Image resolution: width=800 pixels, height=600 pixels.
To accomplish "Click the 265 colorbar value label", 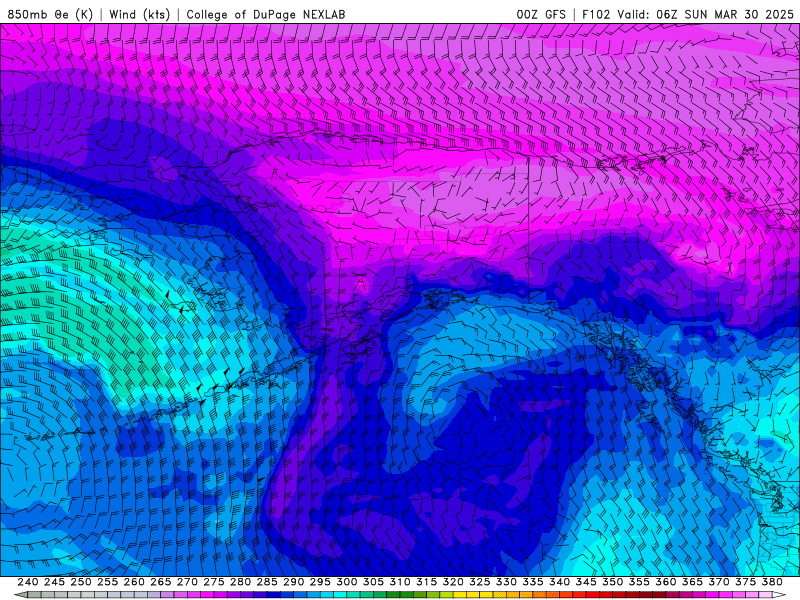I will (160, 582).
